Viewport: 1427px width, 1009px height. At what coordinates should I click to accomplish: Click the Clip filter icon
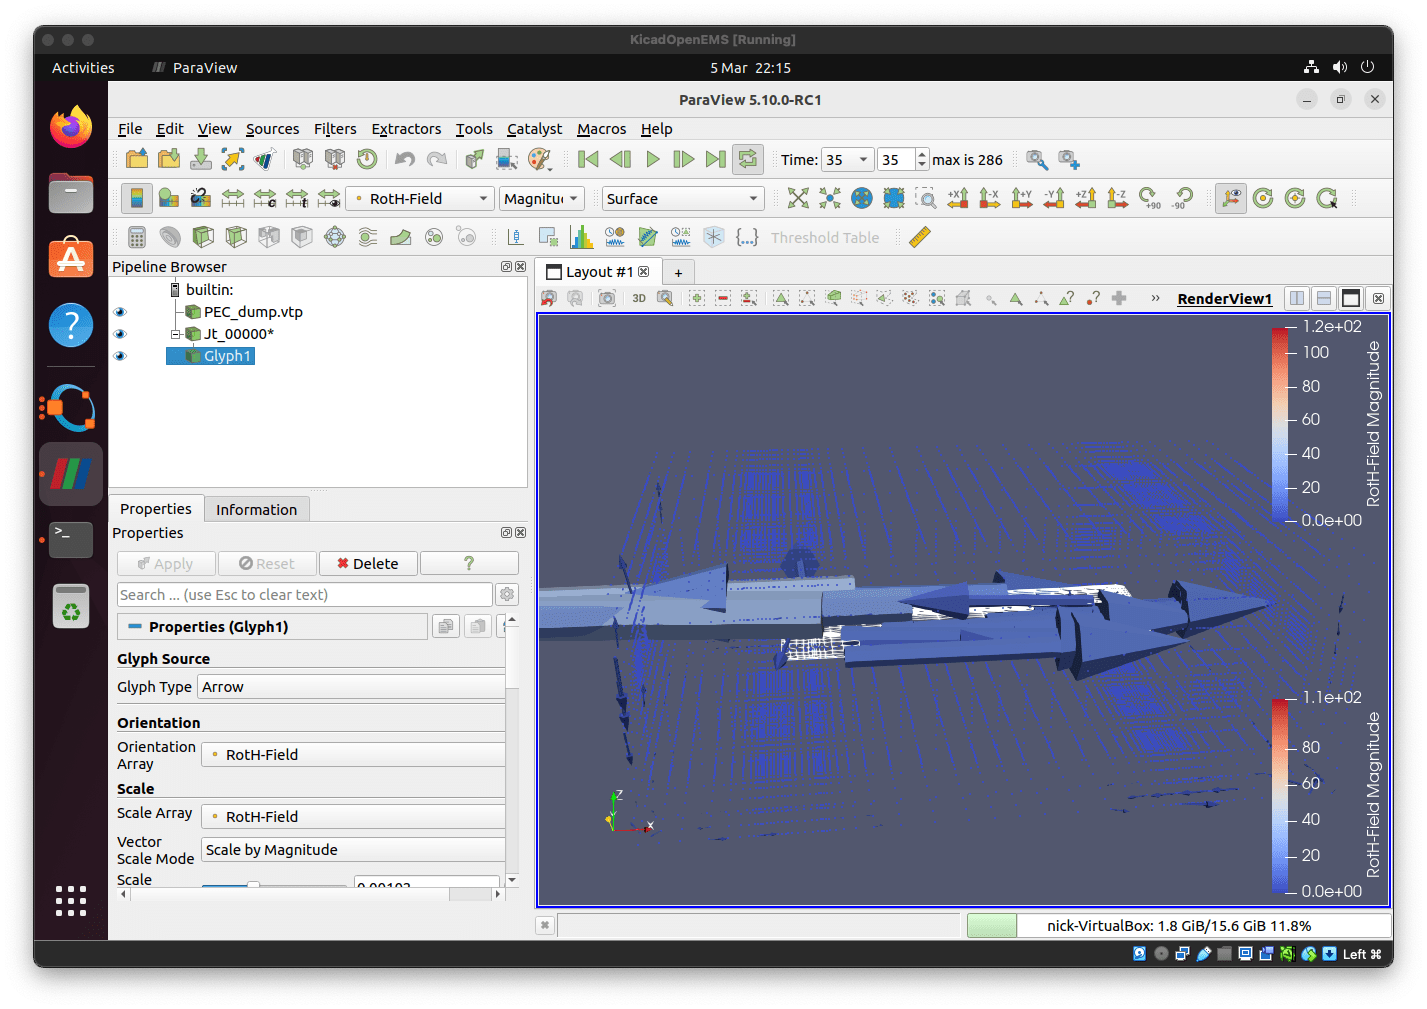click(203, 237)
